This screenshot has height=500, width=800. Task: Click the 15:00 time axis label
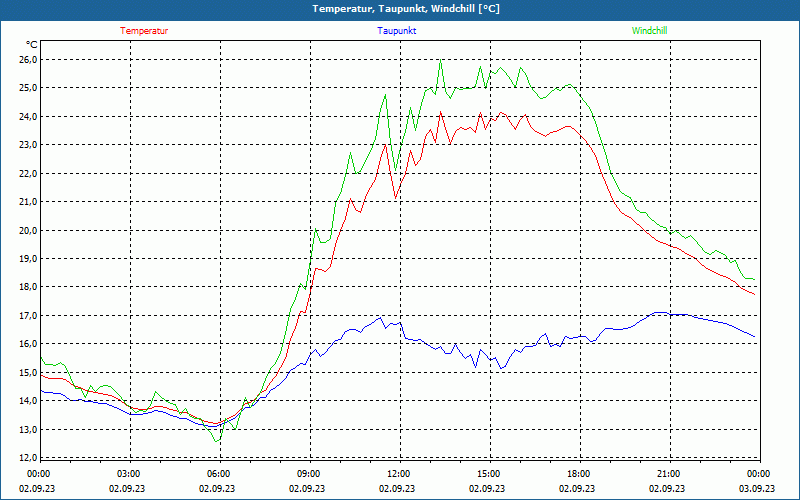pos(488,474)
